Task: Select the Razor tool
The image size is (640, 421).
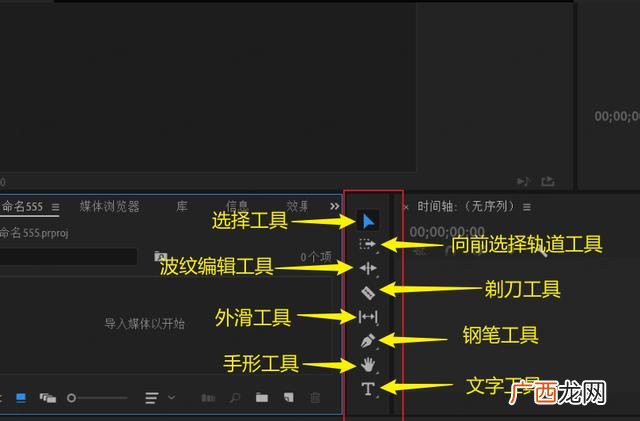Action: [x=368, y=293]
